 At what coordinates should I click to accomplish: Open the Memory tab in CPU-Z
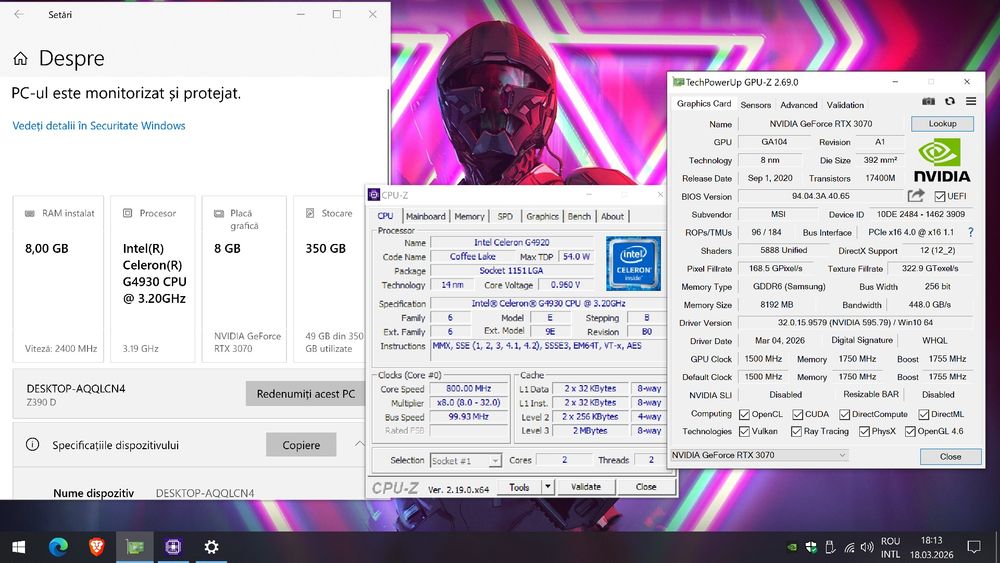469,216
